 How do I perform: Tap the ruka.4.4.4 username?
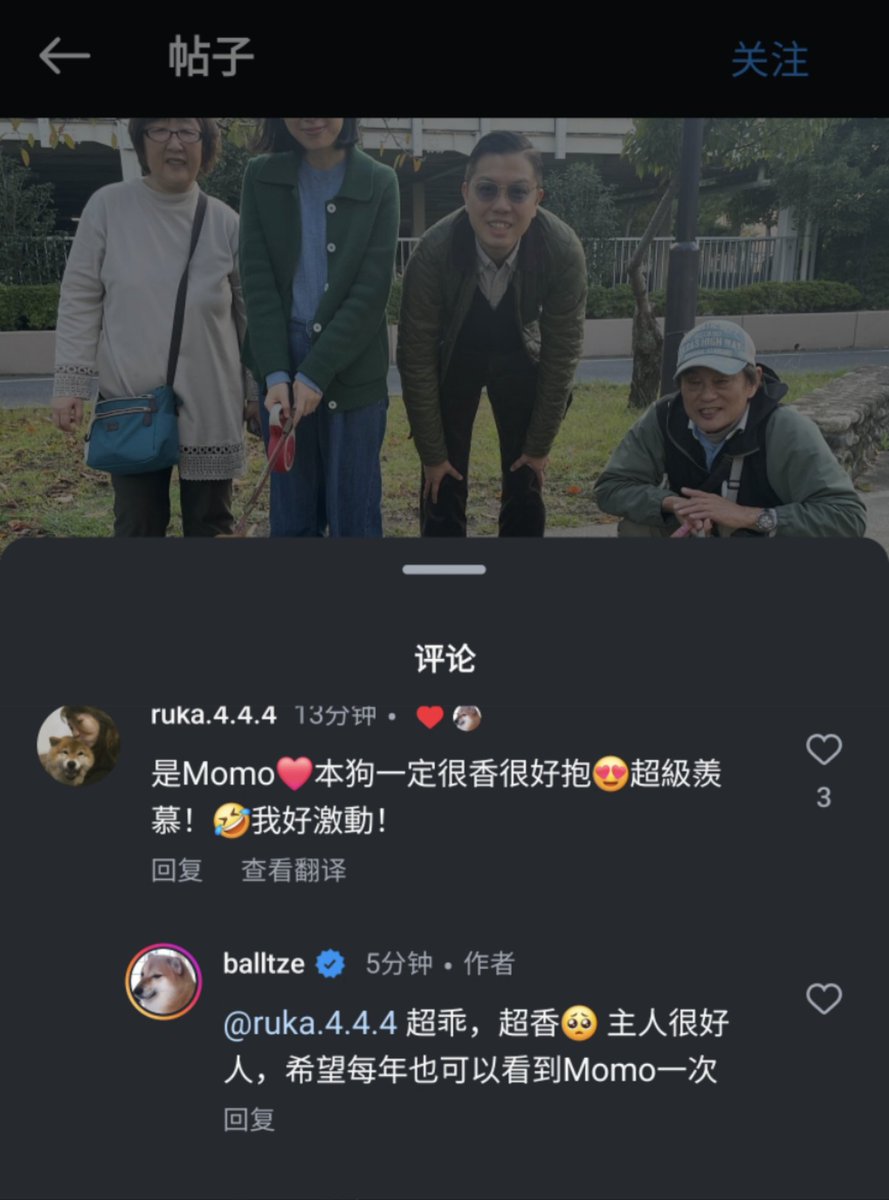click(213, 715)
